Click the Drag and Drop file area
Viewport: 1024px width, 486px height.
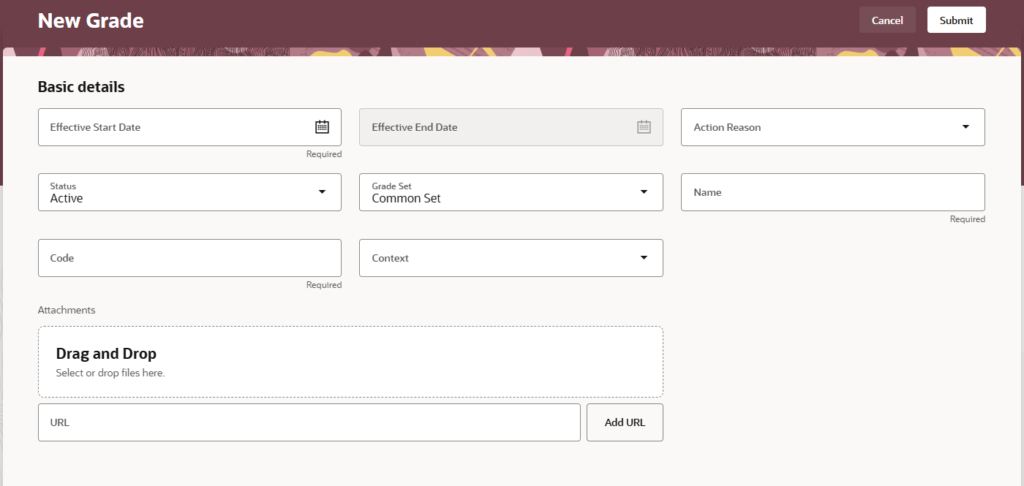pos(350,362)
